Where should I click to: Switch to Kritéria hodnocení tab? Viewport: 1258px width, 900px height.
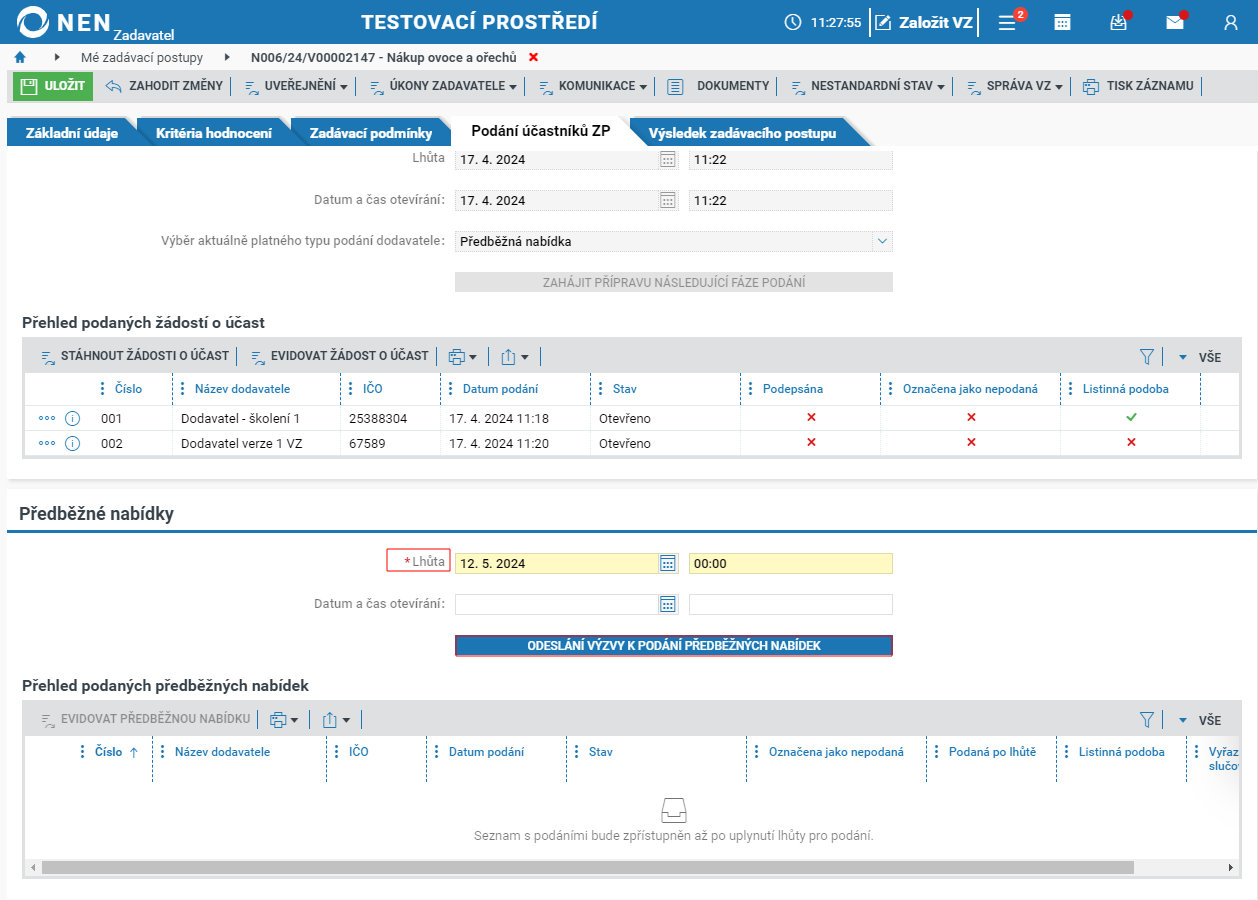click(x=214, y=132)
